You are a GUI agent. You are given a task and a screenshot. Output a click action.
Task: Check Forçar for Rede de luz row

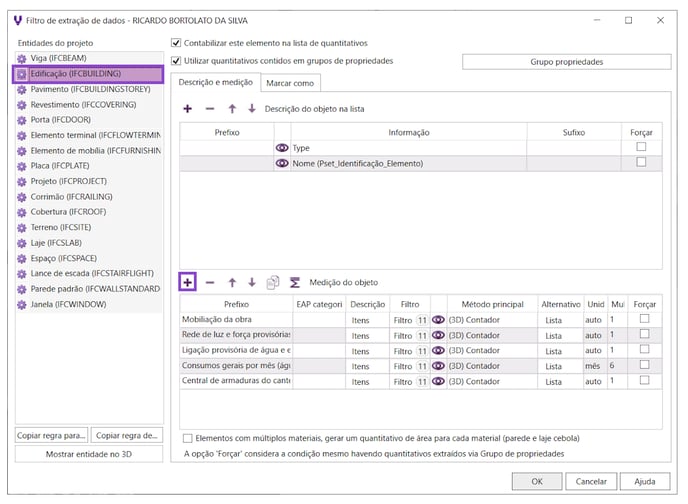pyautogui.click(x=644, y=334)
